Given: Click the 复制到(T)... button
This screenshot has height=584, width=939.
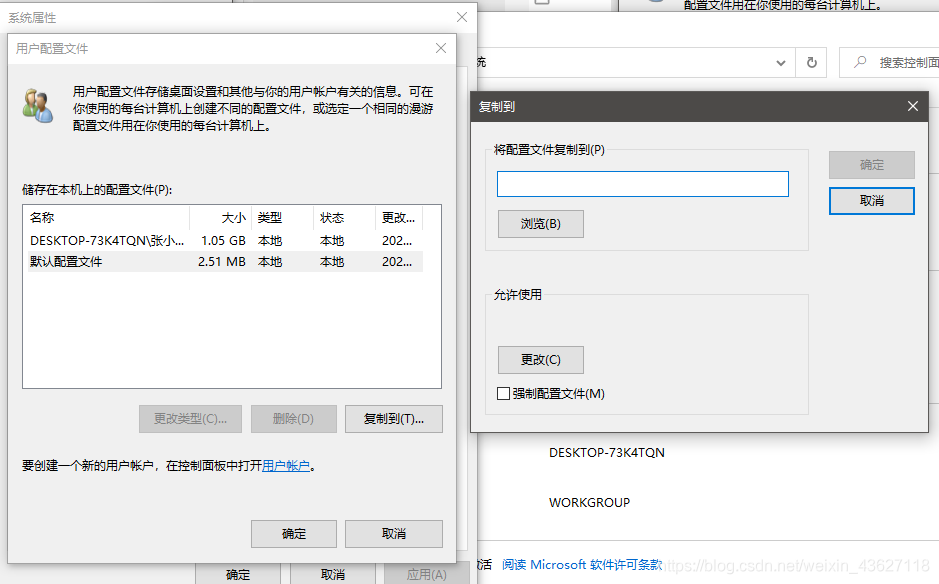Looking at the screenshot, I should click(x=393, y=419).
